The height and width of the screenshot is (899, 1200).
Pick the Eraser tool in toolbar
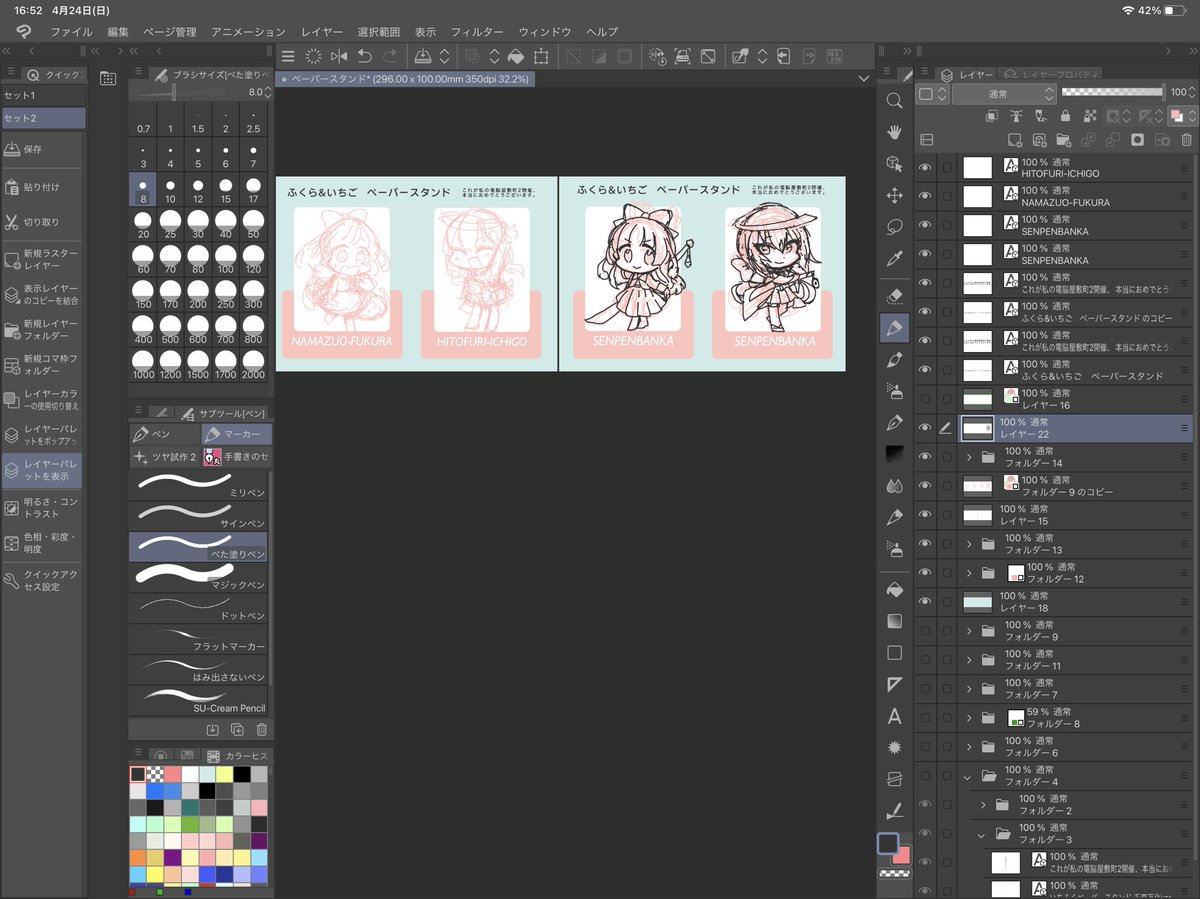[x=895, y=296]
